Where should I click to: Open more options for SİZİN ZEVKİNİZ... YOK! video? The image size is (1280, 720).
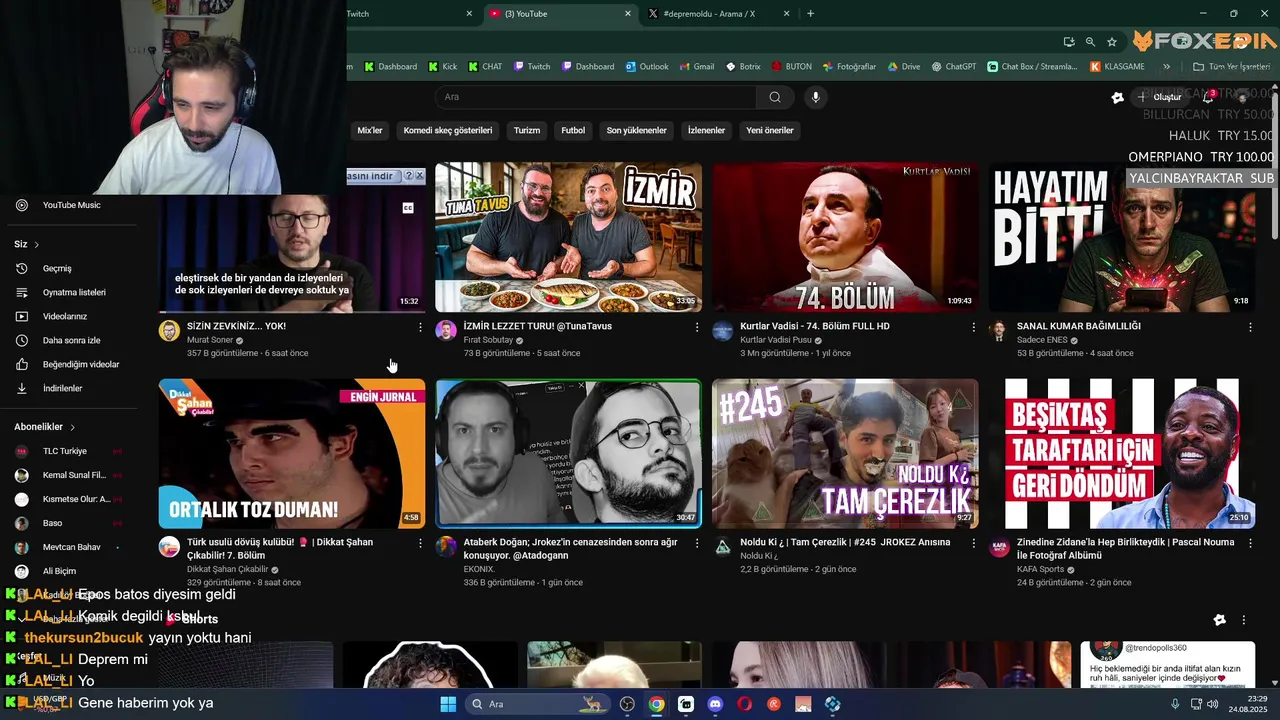pyautogui.click(x=420, y=327)
